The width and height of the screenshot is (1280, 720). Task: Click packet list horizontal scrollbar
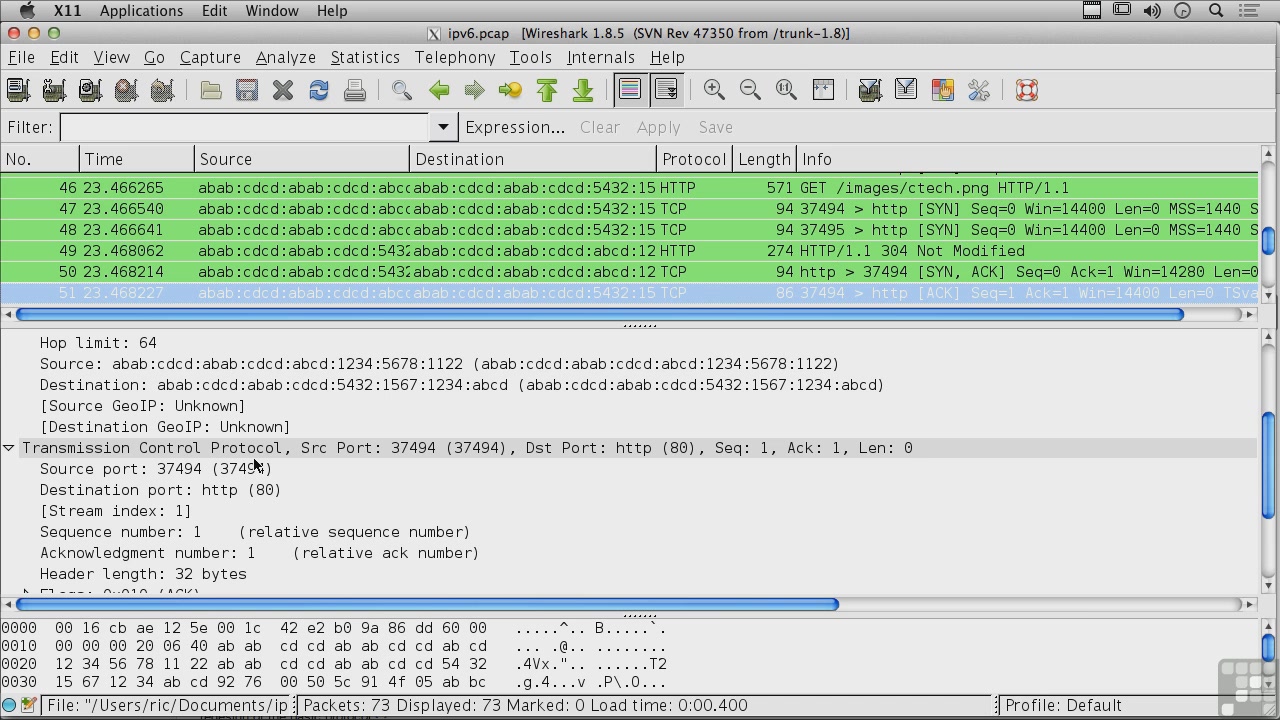click(600, 314)
